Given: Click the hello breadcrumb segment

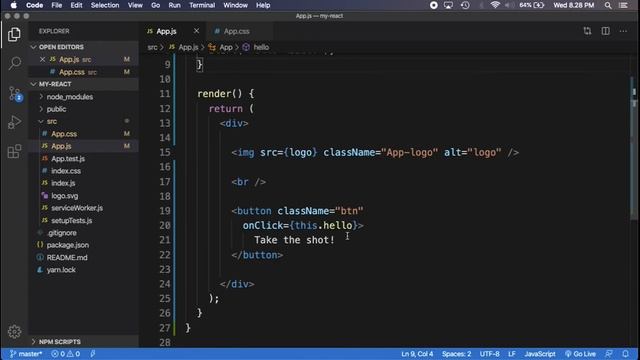Looking at the screenshot, I should point(261,47).
